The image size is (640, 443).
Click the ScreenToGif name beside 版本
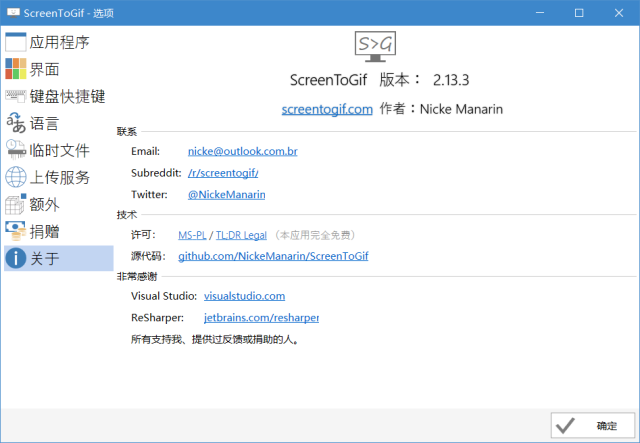[329, 80]
